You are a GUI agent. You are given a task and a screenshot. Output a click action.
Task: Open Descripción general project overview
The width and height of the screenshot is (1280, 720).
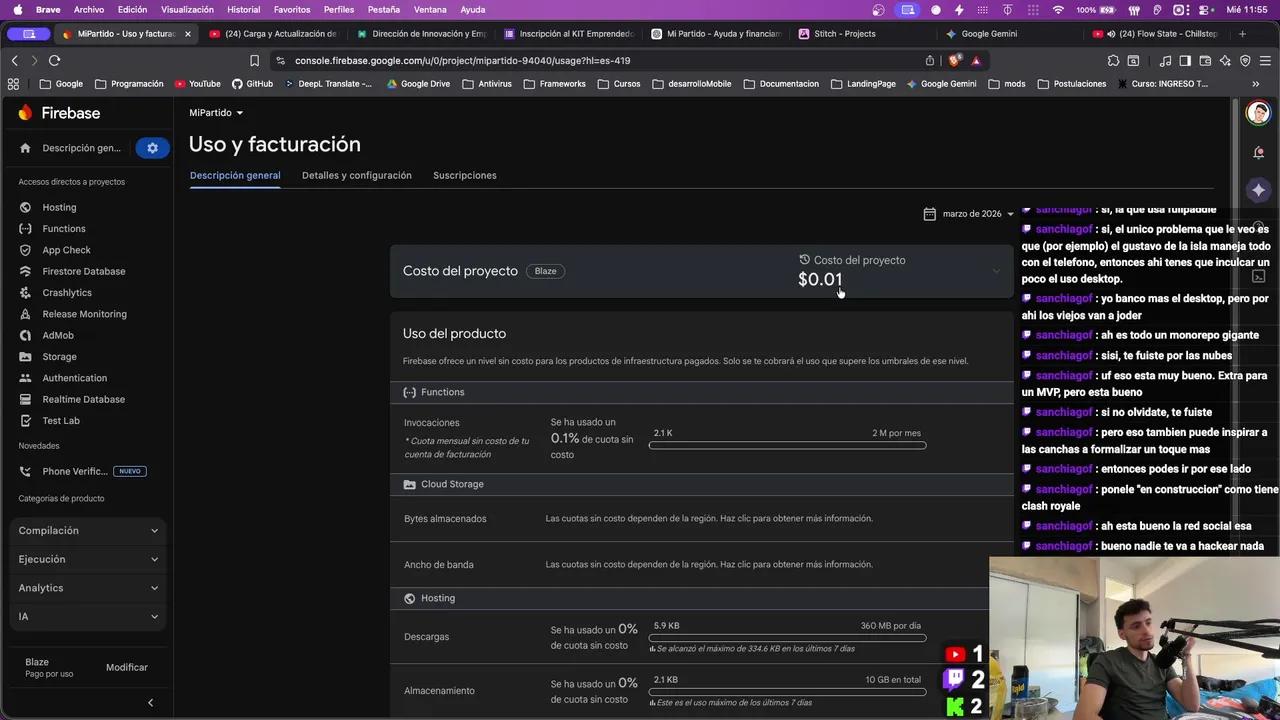coord(82,148)
